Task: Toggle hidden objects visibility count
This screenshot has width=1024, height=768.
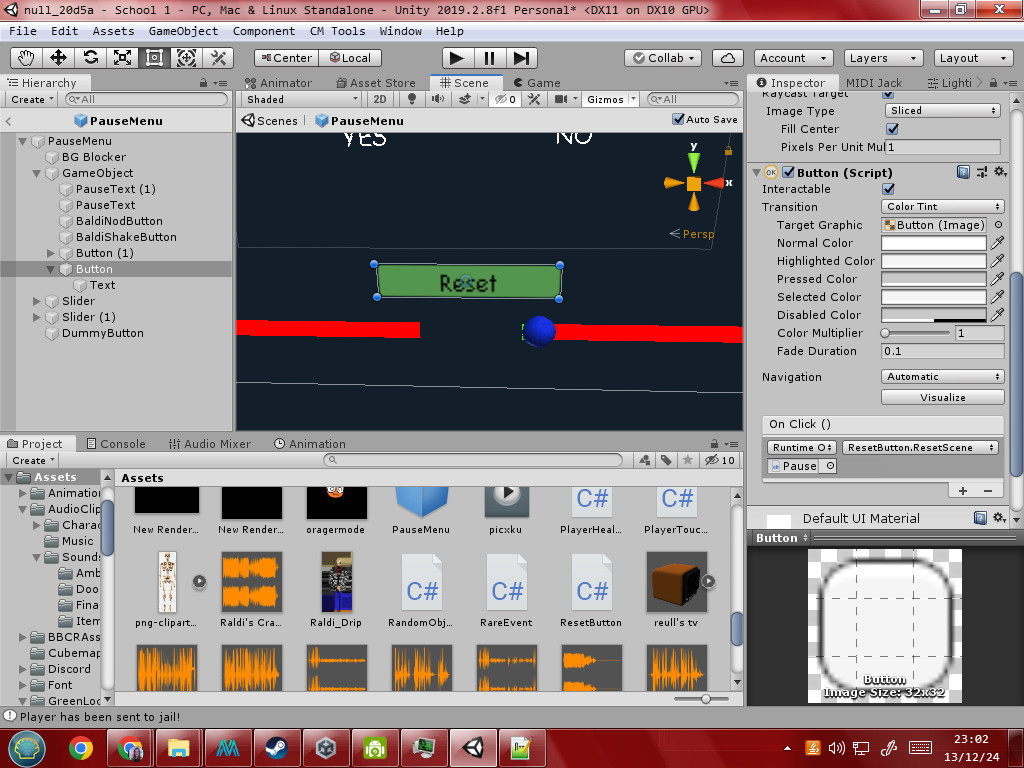Action: [505, 99]
